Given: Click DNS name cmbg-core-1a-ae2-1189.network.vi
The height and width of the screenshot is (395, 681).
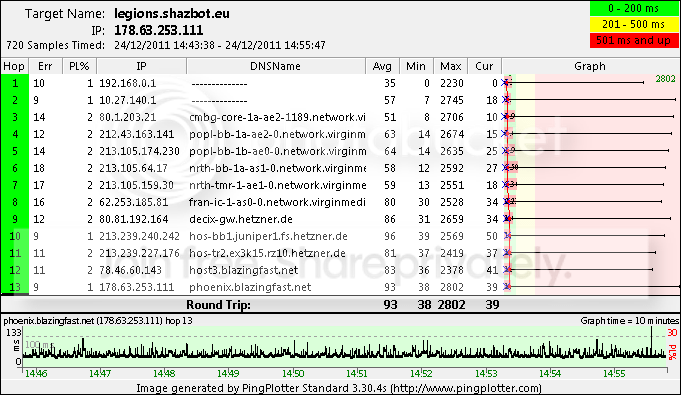Looking at the screenshot, I should click(x=277, y=117).
